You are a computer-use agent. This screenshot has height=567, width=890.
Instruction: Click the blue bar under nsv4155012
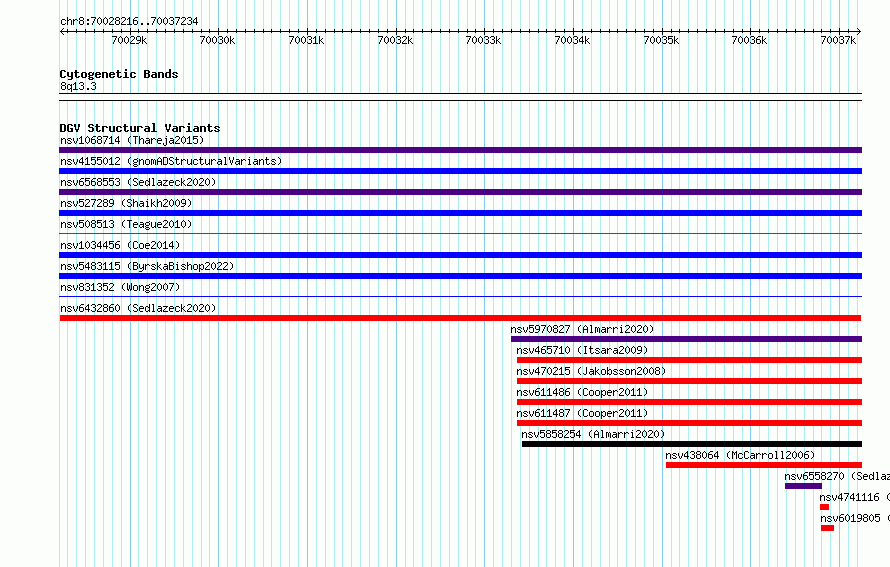pyautogui.click(x=460, y=171)
